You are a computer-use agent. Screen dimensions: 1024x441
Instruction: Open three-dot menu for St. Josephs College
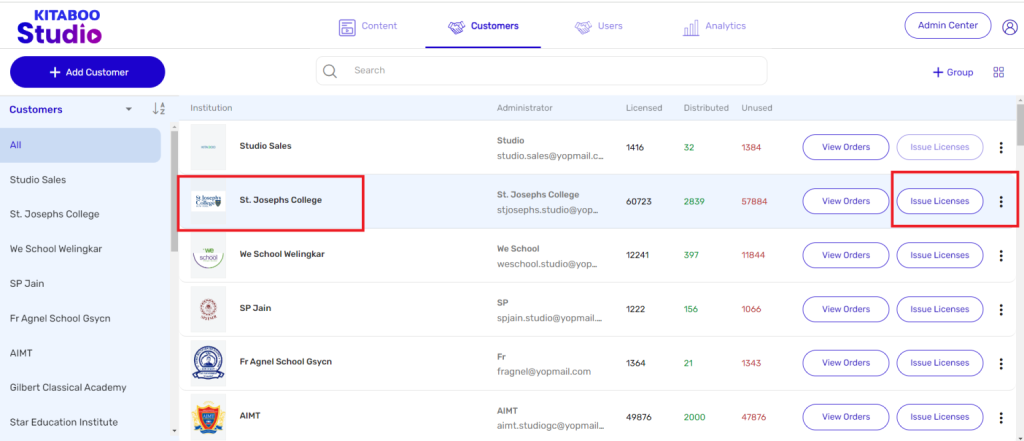pyautogui.click(x=1001, y=201)
